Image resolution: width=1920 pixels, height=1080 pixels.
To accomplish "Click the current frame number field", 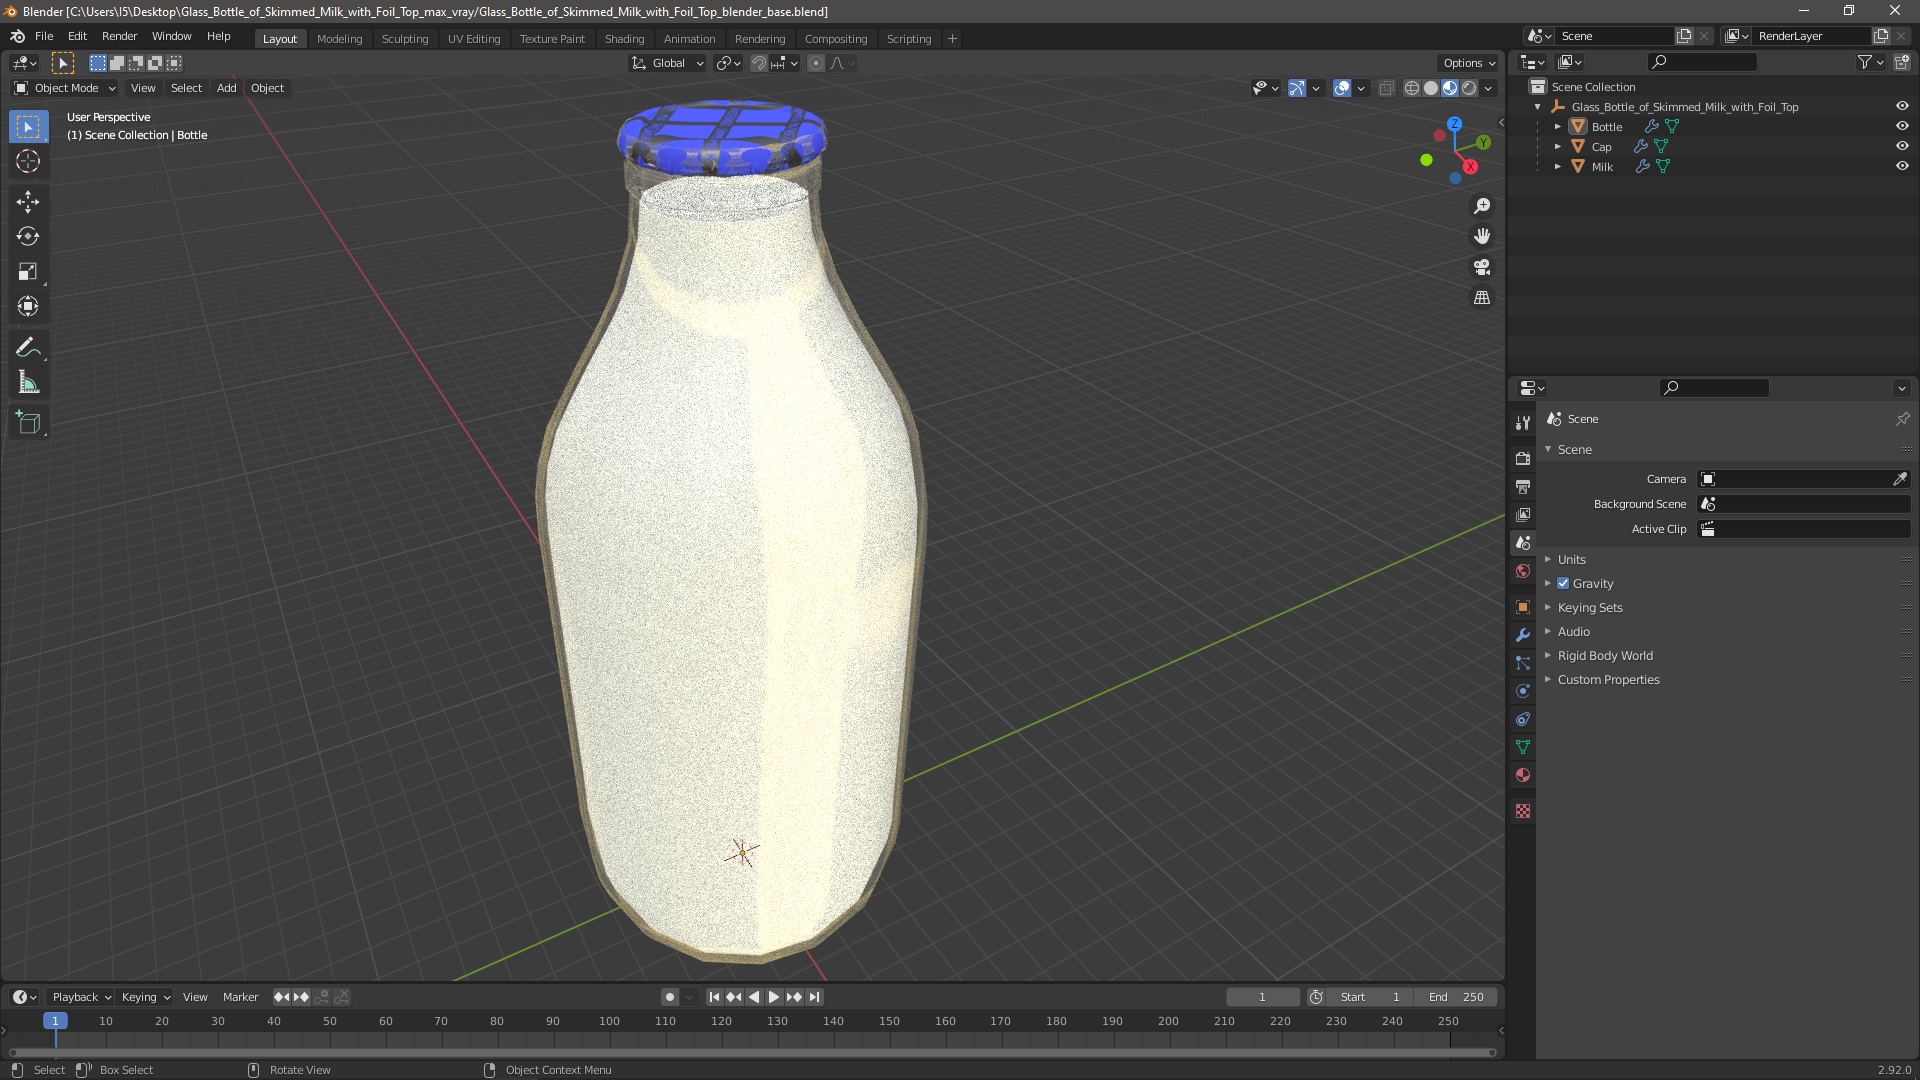I will tap(1263, 997).
